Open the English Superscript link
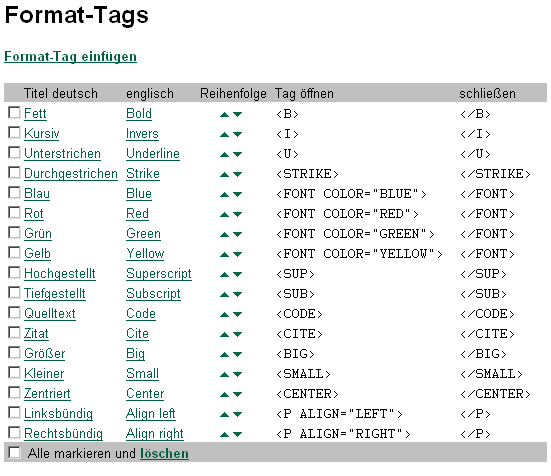This screenshot has width=551, height=476. click(x=159, y=274)
